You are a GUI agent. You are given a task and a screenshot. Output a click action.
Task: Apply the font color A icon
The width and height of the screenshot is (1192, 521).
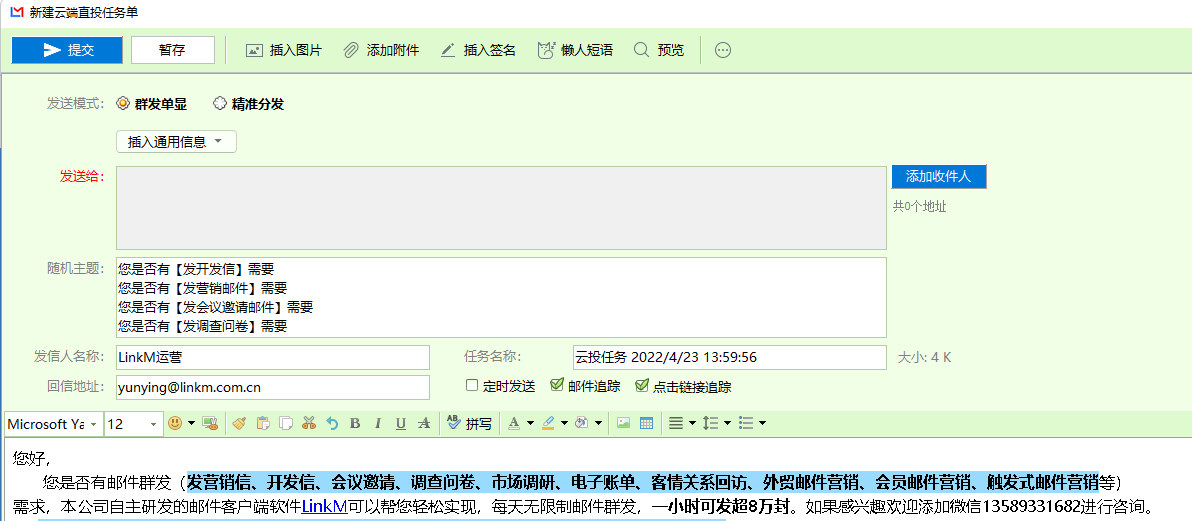(x=513, y=424)
